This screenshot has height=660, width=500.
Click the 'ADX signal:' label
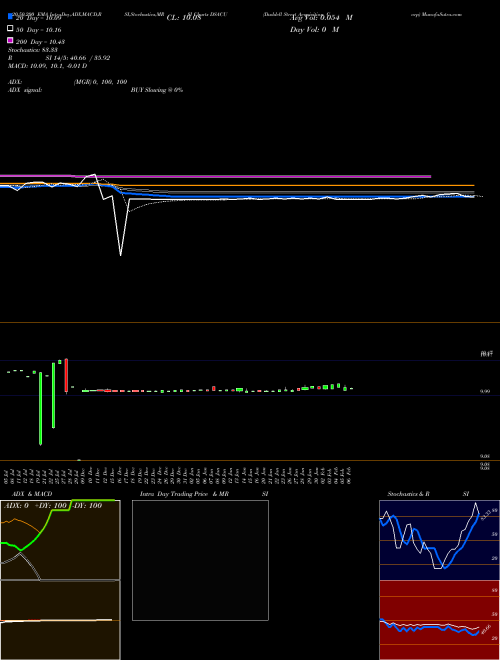click(x=25, y=90)
